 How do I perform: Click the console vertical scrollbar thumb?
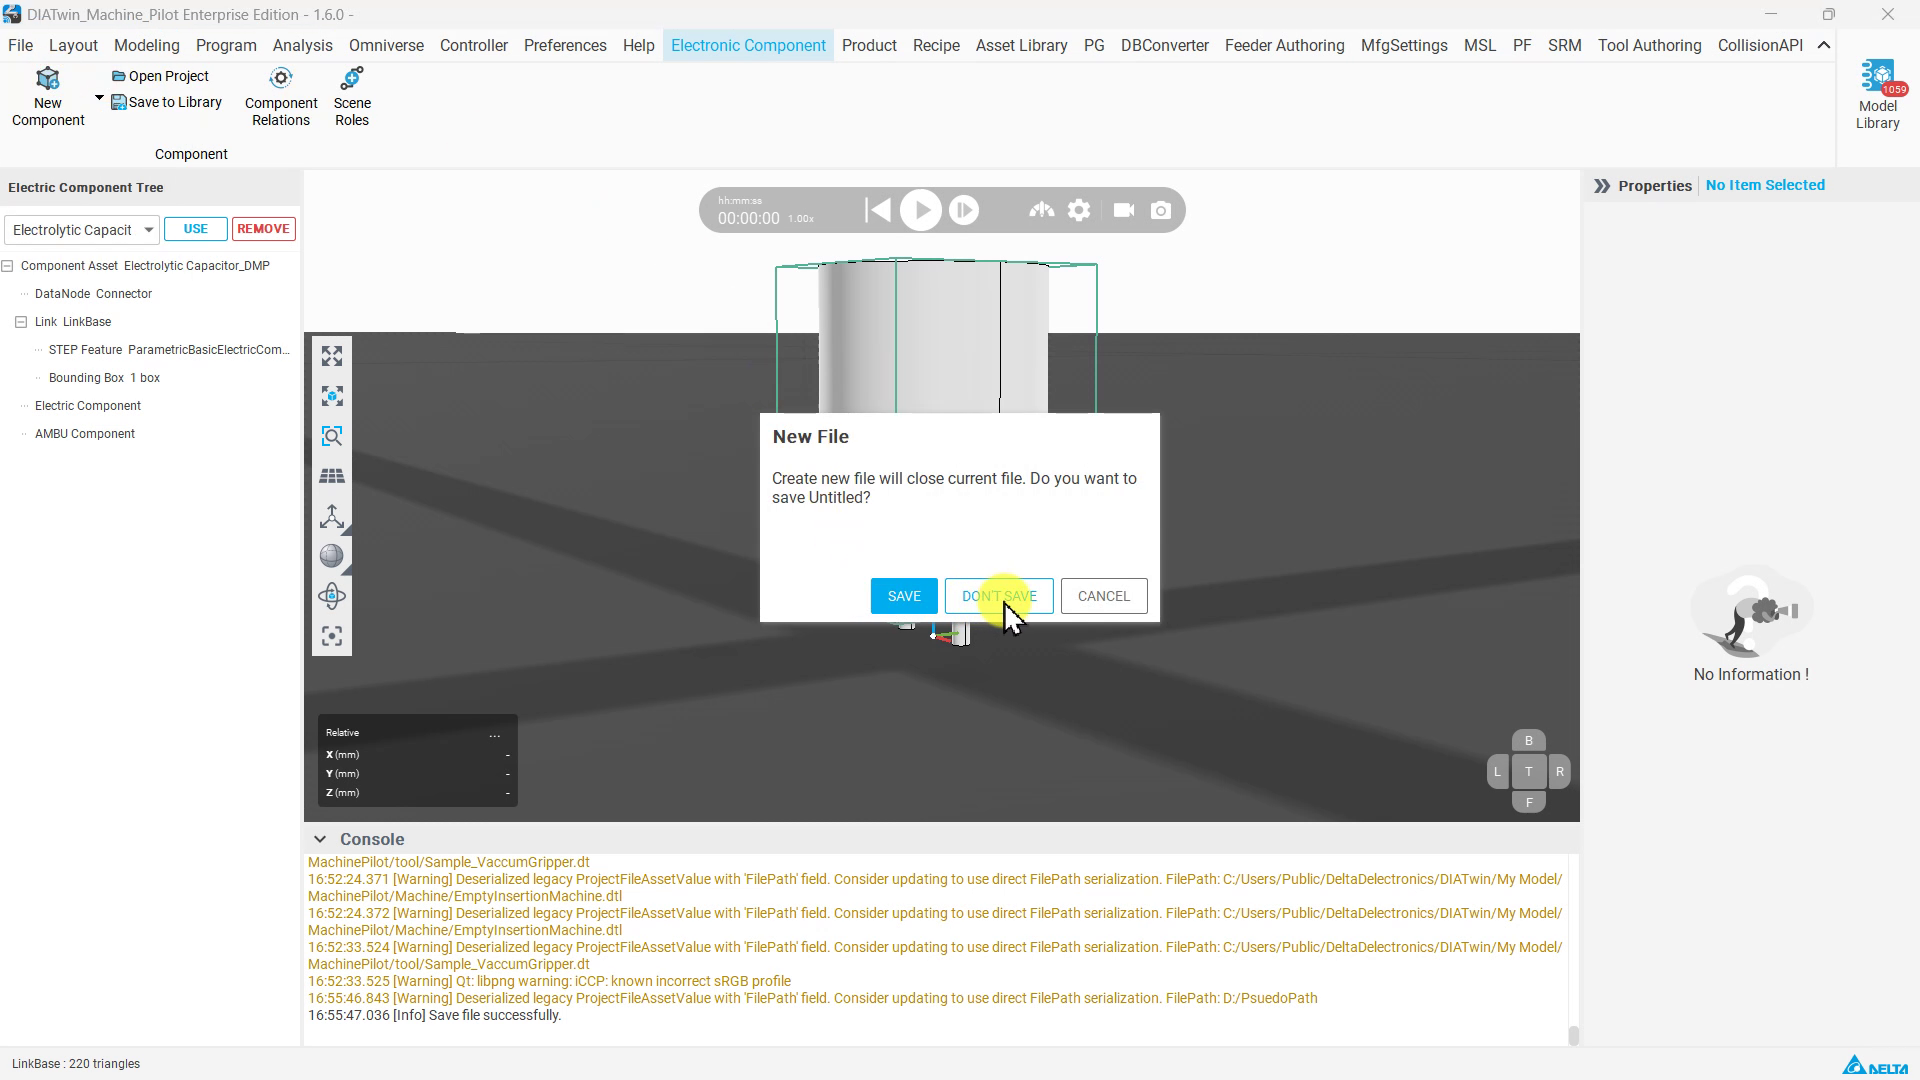coord(1573,1036)
